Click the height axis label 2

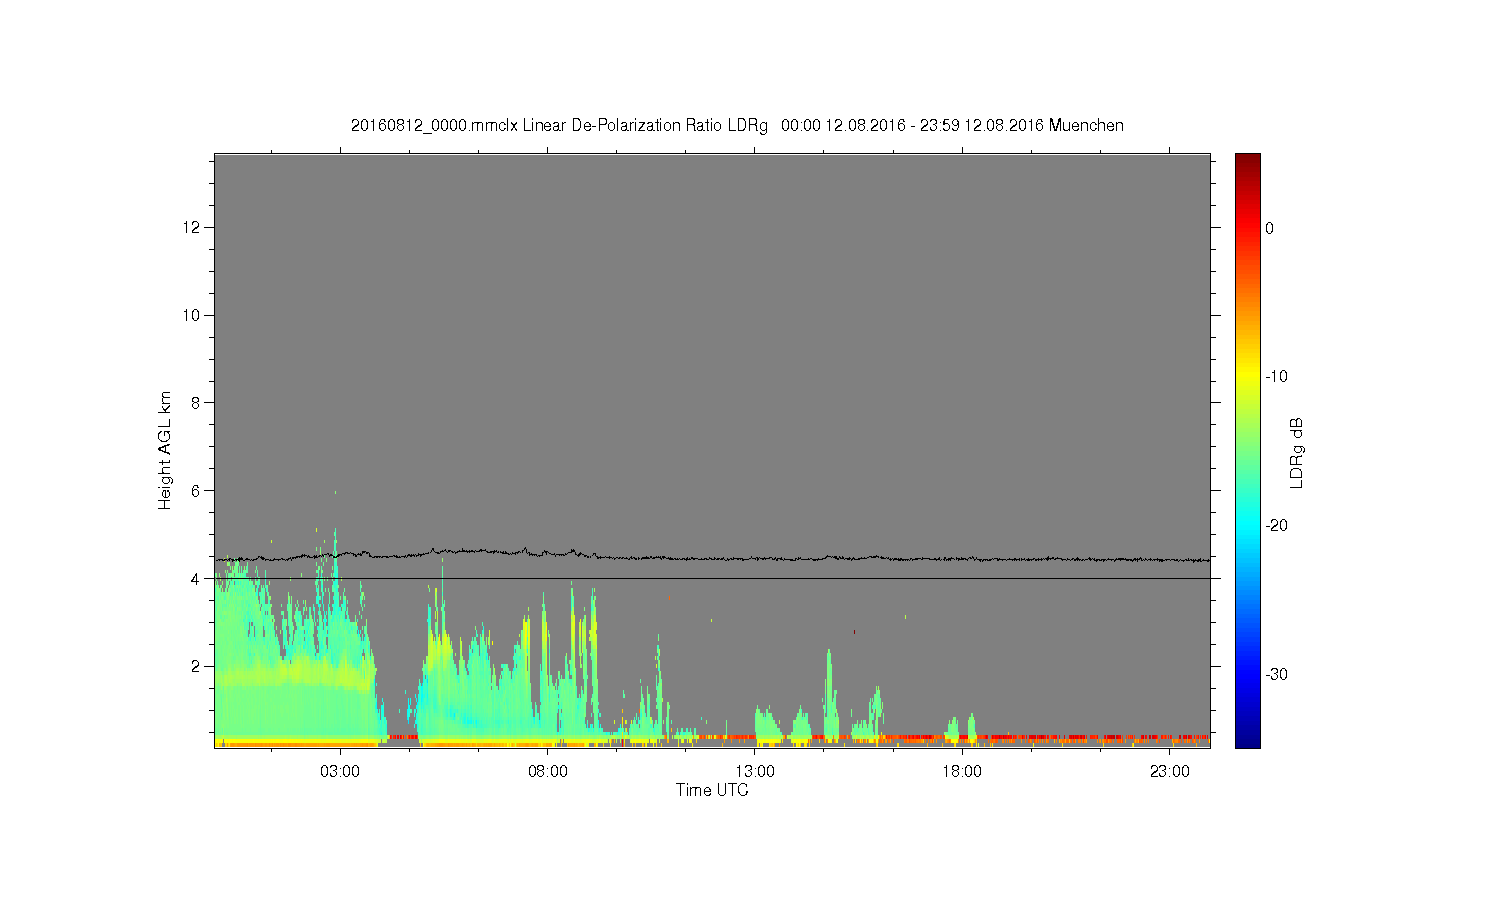pyautogui.click(x=196, y=666)
